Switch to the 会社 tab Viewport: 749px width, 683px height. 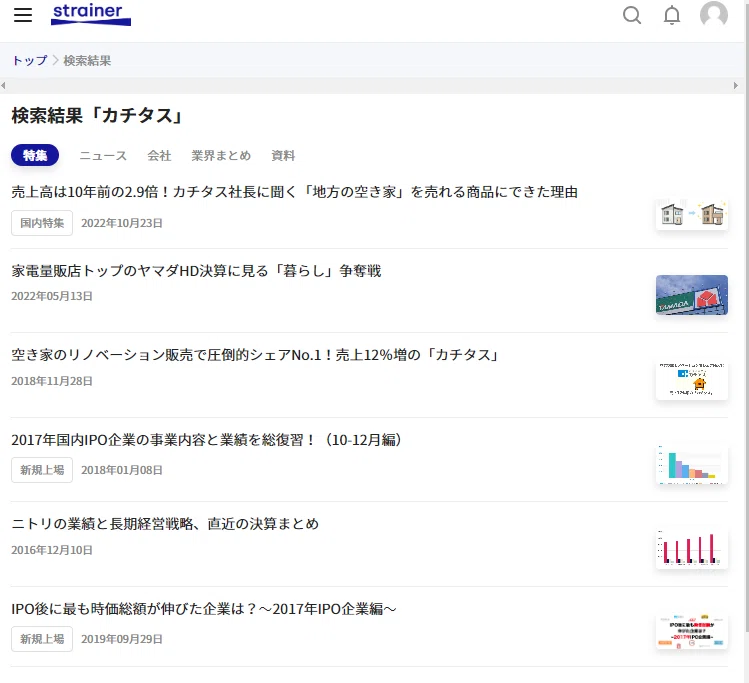[x=159, y=156]
